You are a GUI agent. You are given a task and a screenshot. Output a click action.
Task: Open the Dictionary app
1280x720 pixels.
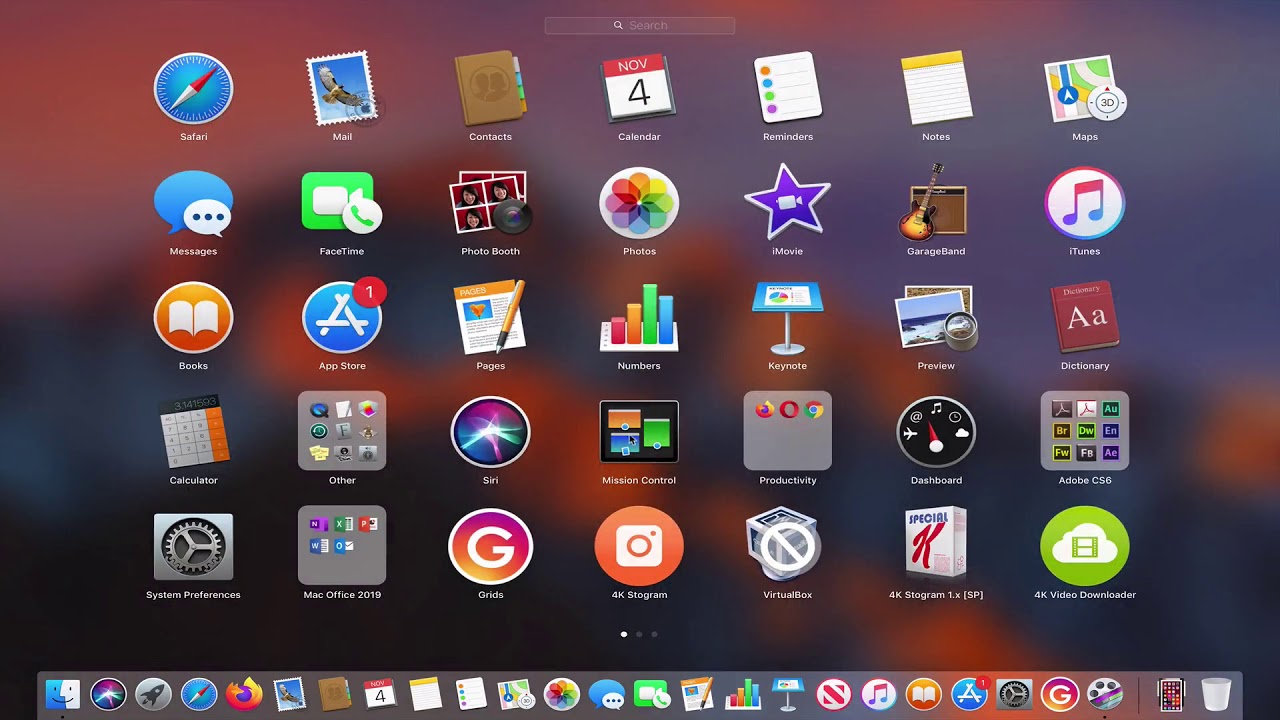pyautogui.click(x=1085, y=319)
